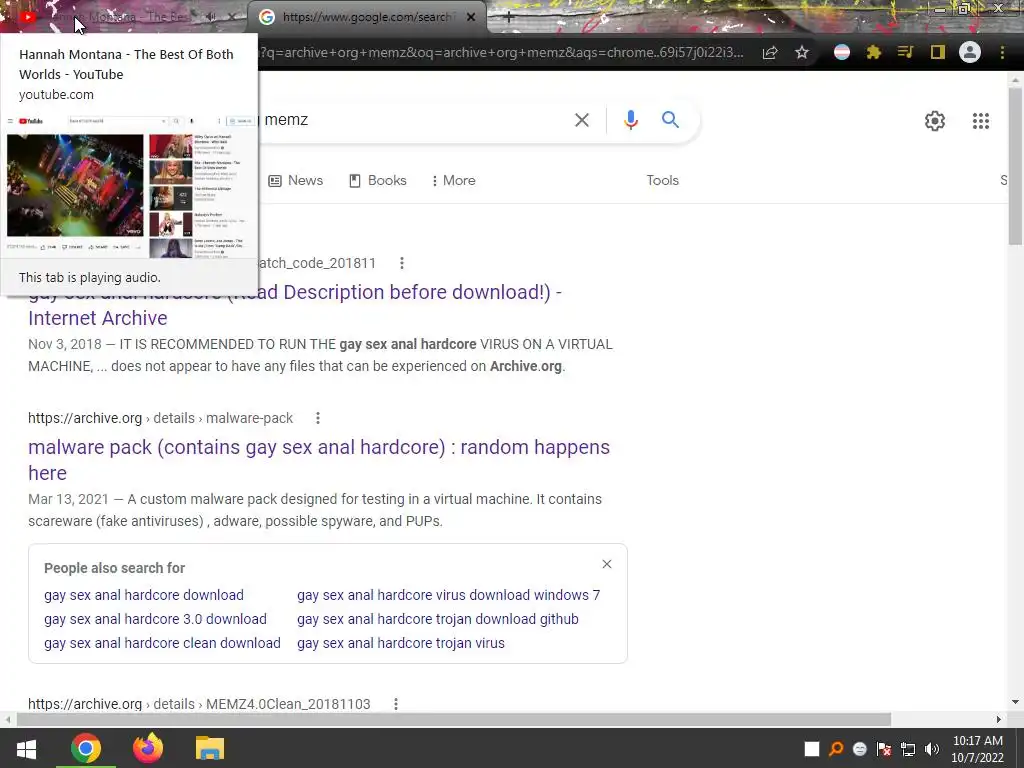The width and height of the screenshot is (1024, 768).
Task: Open Google quick settings gear
Action: (935, 121)
